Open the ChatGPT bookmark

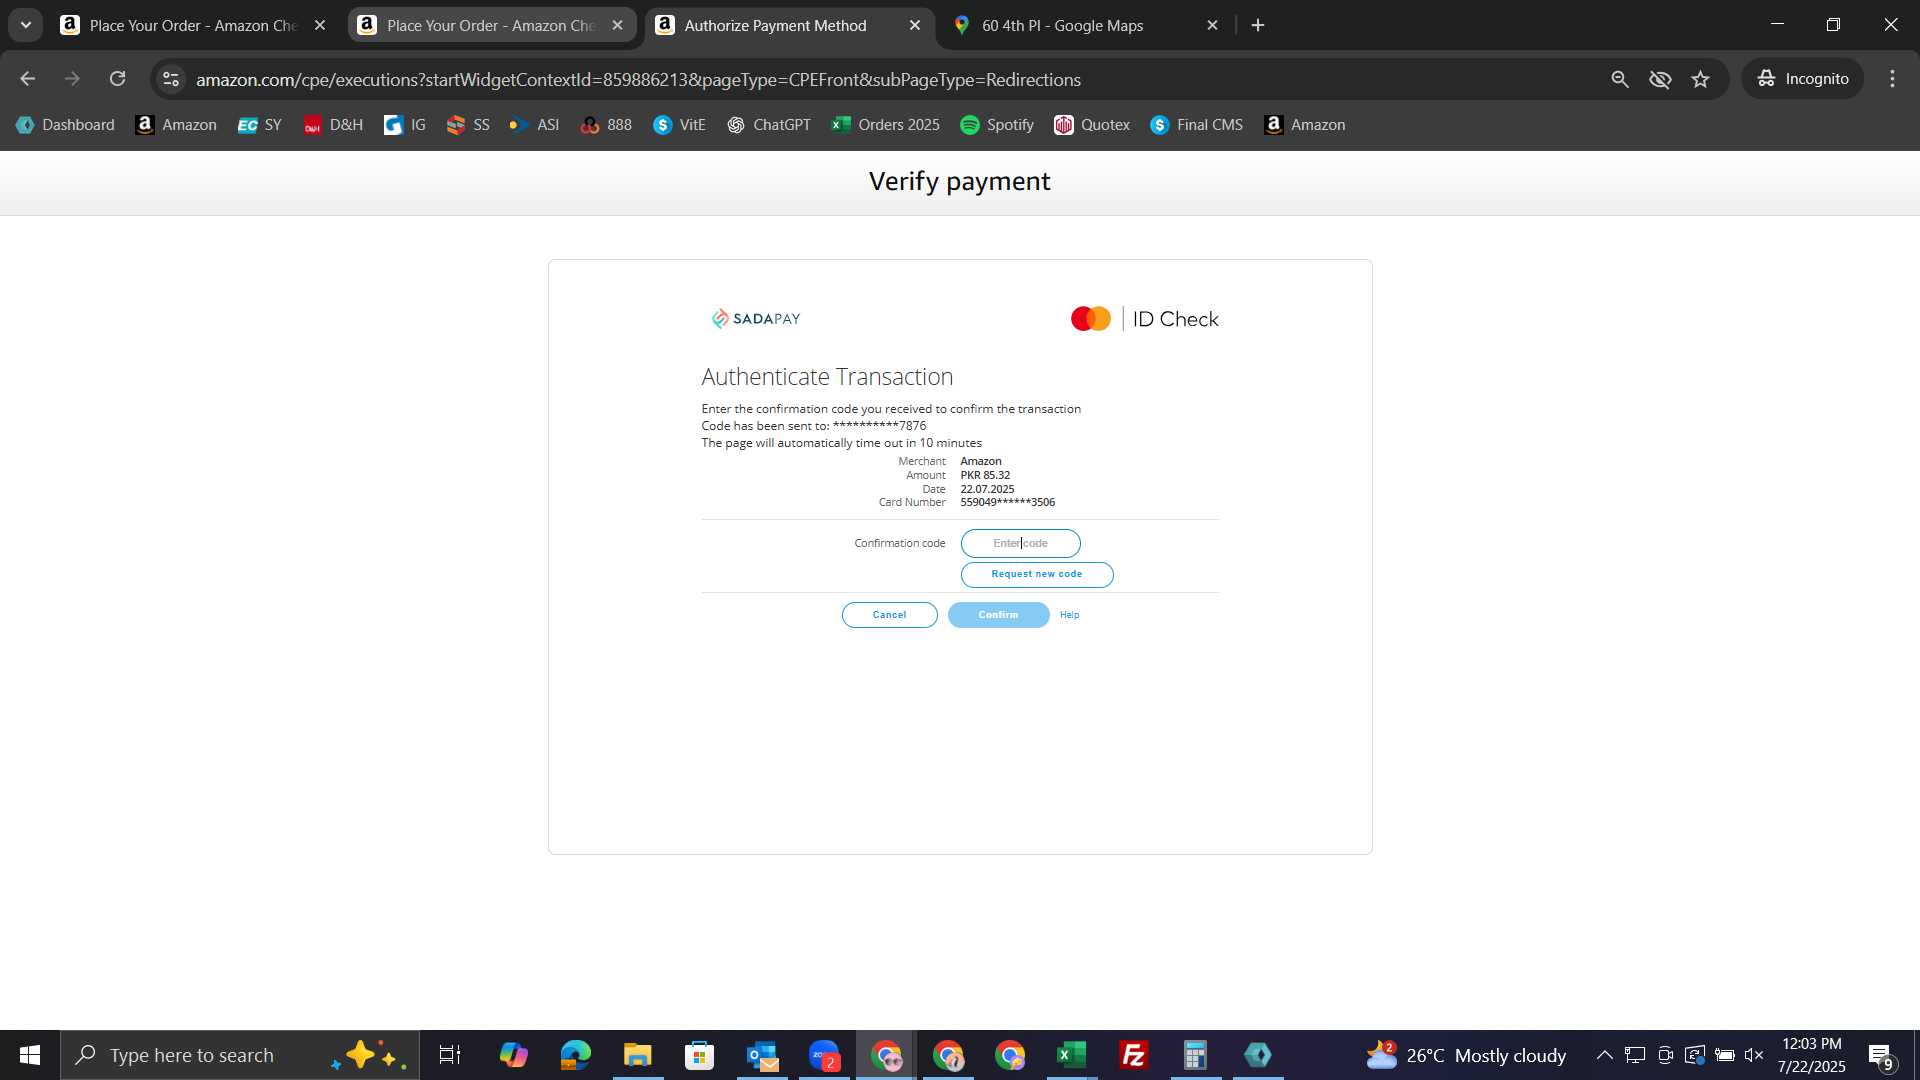pos(768,125)
